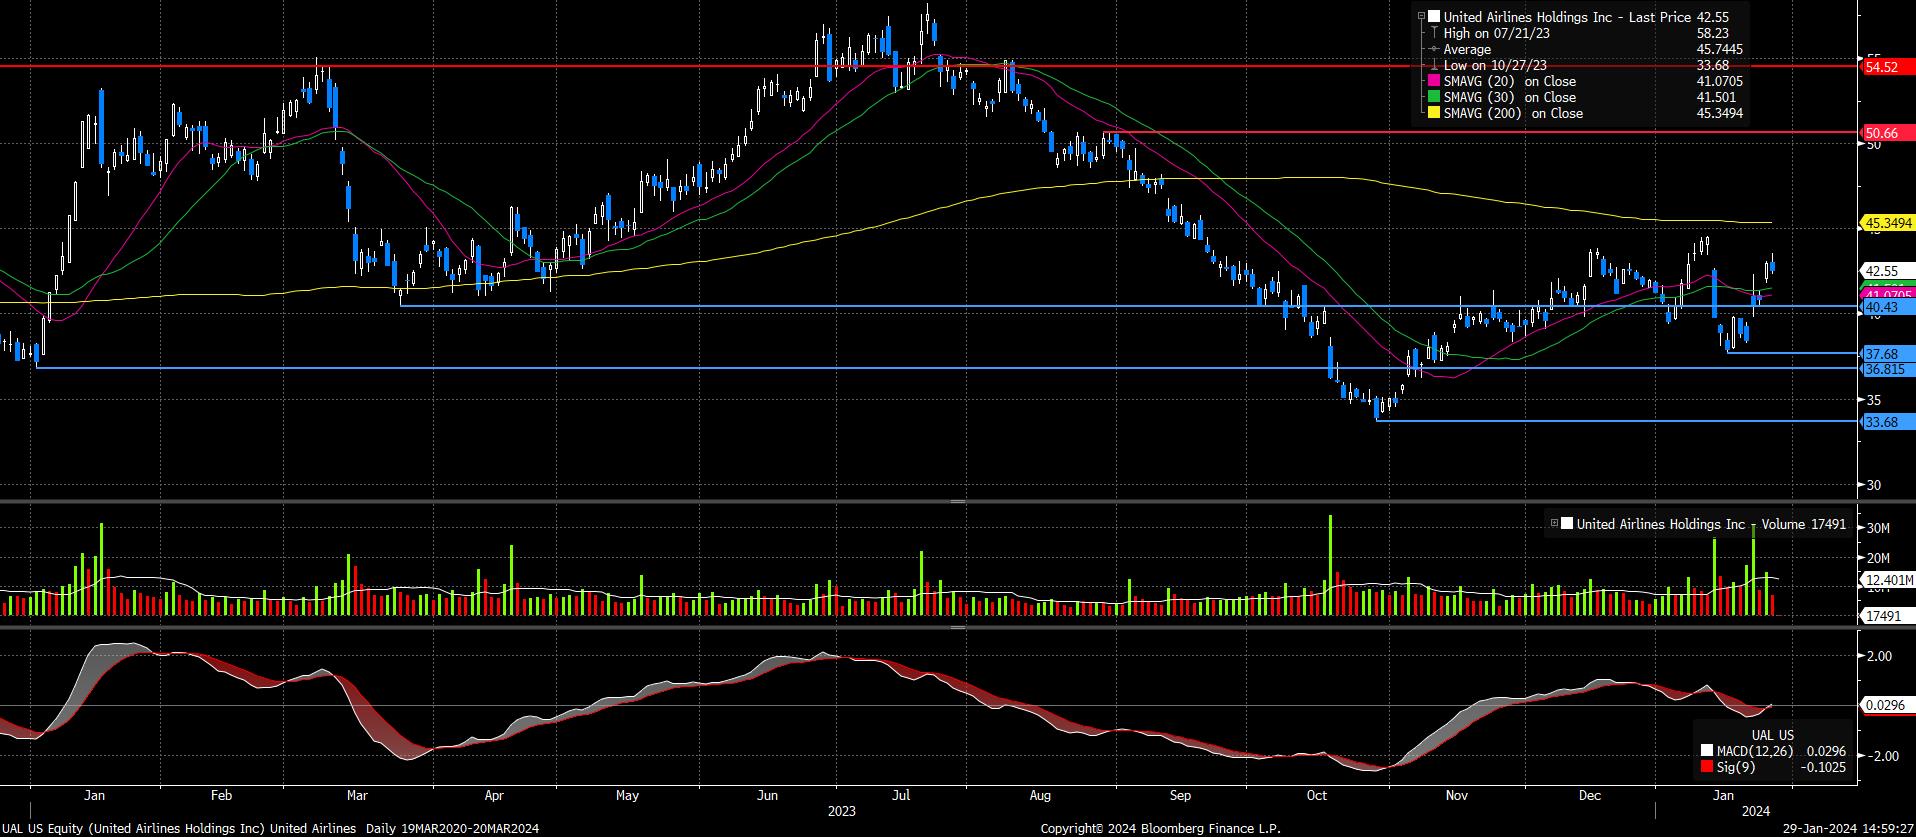This screenshot has width=1916, height=837.
Task: Click the divider handle between volume and MACD panes
Action: pos(957,628)
